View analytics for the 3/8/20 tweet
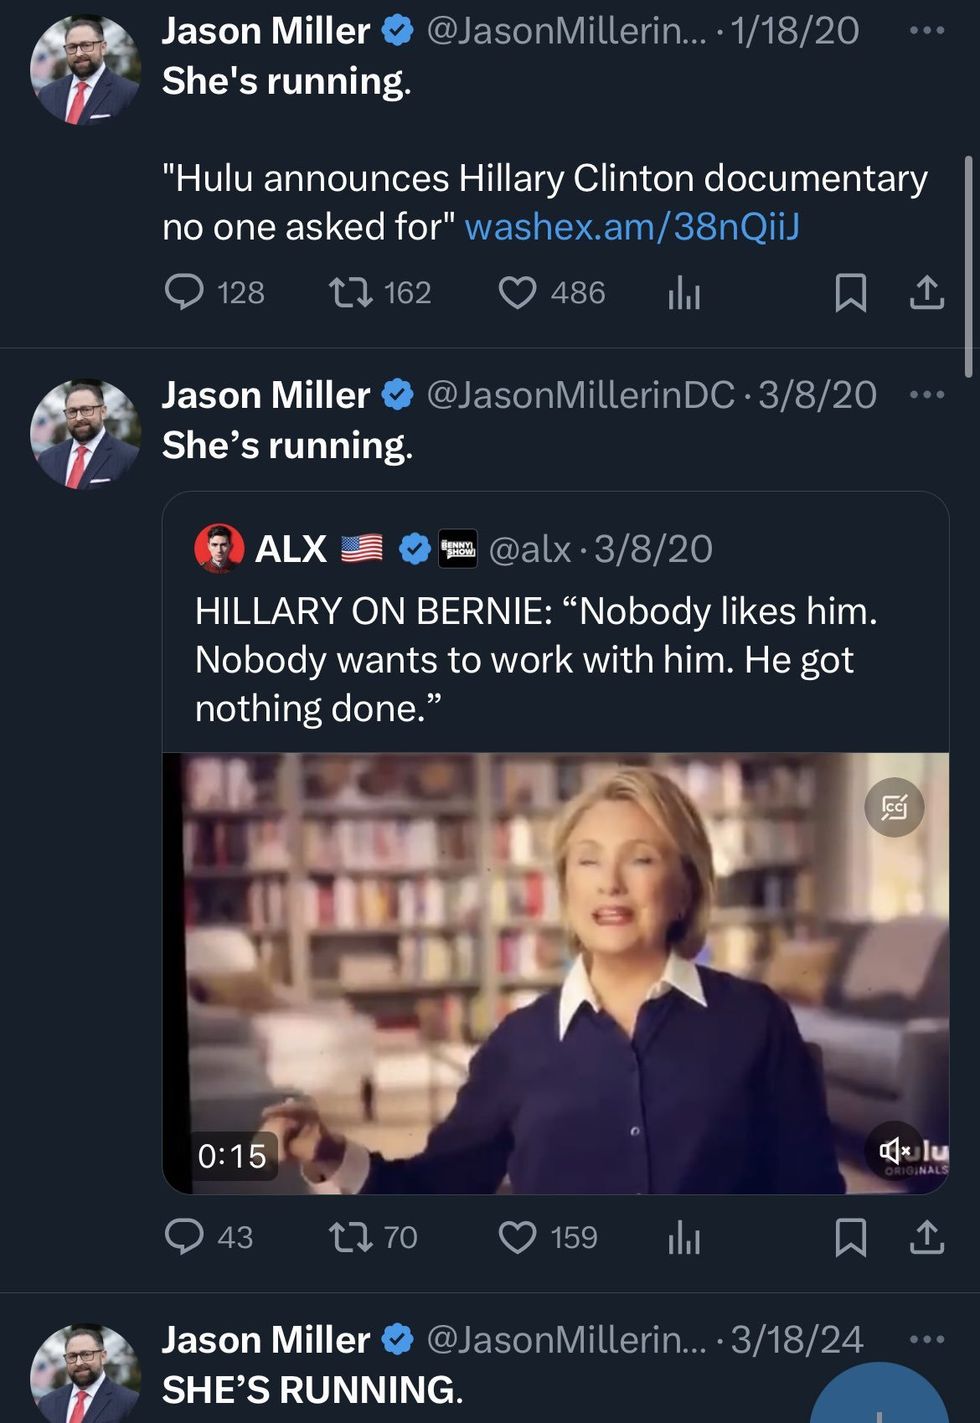Screen dimensions: 980x1423 [683, 1238]
